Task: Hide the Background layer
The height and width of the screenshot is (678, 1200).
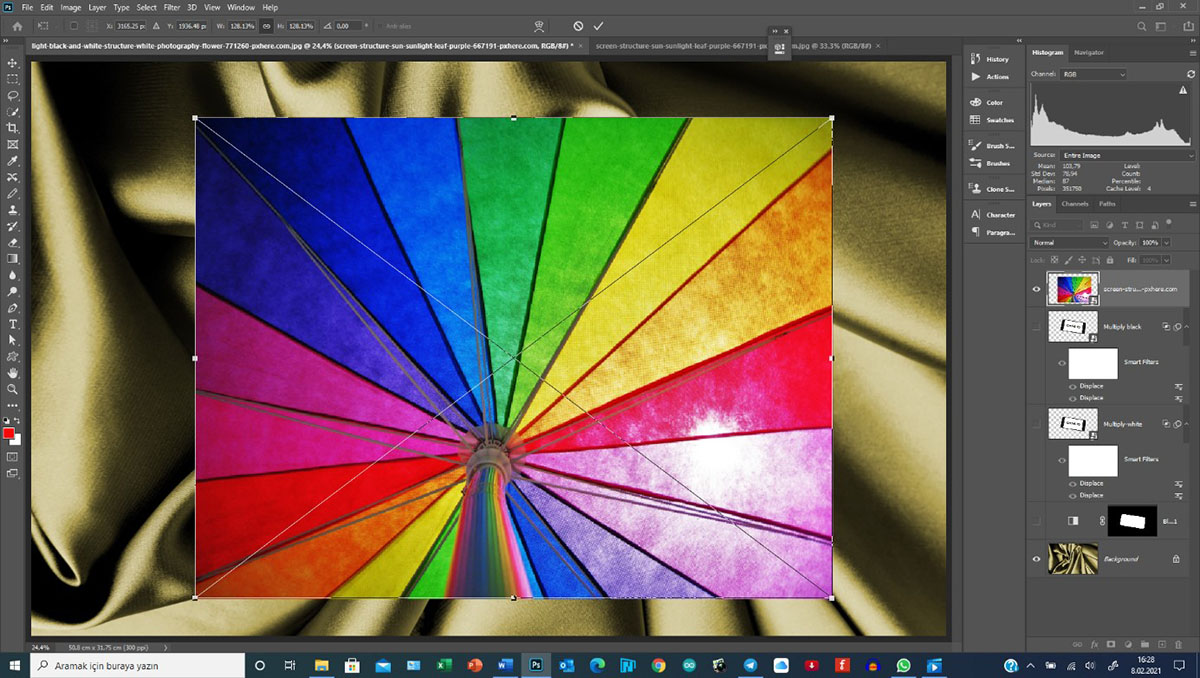Action: tap(1036, 559)
